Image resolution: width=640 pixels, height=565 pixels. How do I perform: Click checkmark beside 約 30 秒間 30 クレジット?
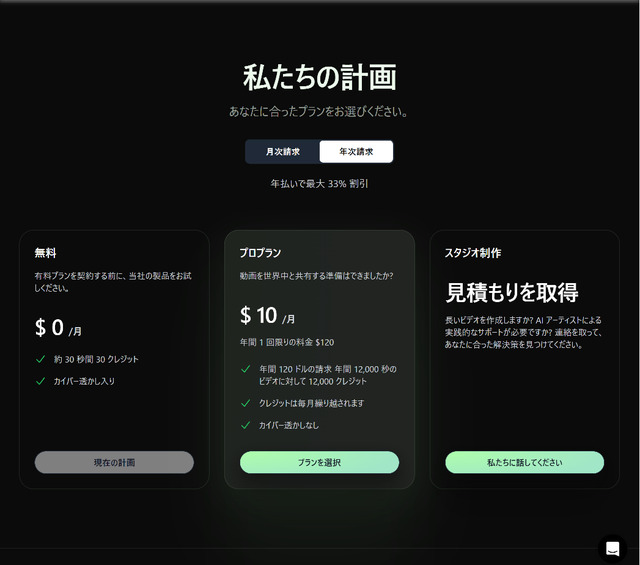pos(40,359)
